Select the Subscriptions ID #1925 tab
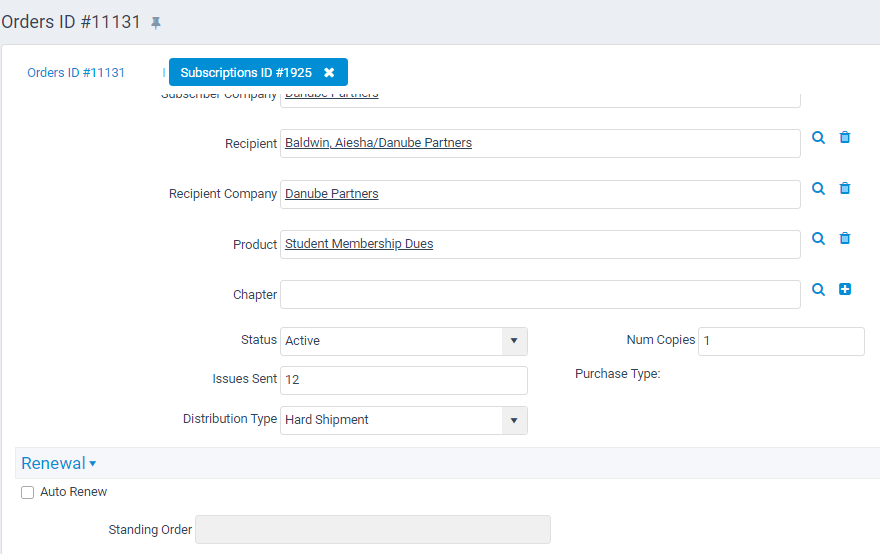880x554 pixels. 246,73
